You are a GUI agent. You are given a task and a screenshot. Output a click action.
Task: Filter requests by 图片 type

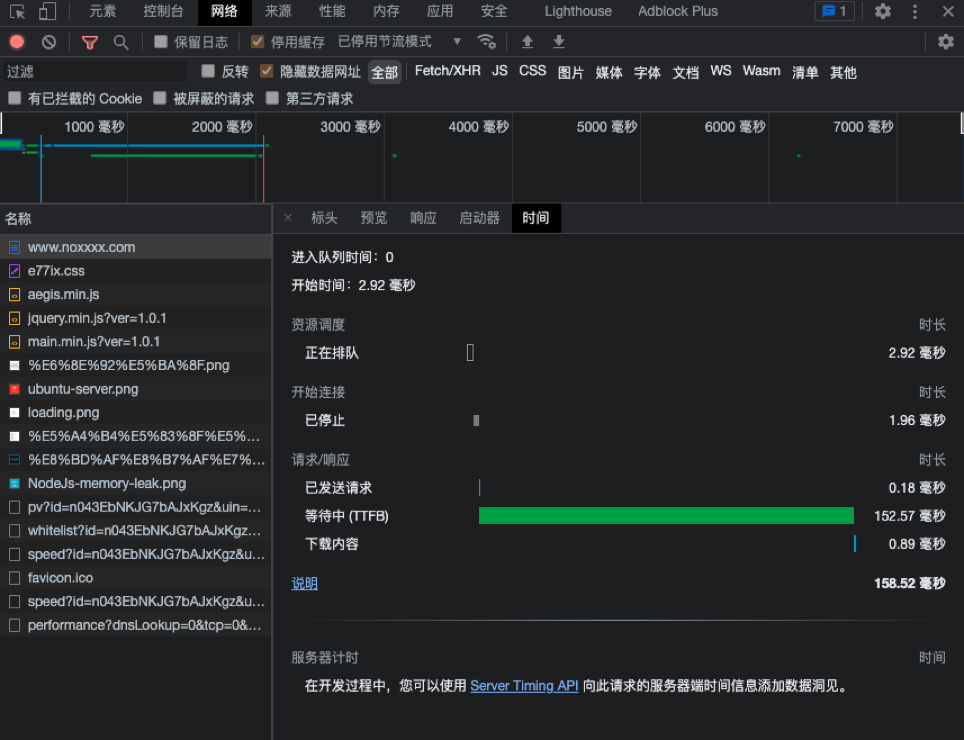(571, 73)
